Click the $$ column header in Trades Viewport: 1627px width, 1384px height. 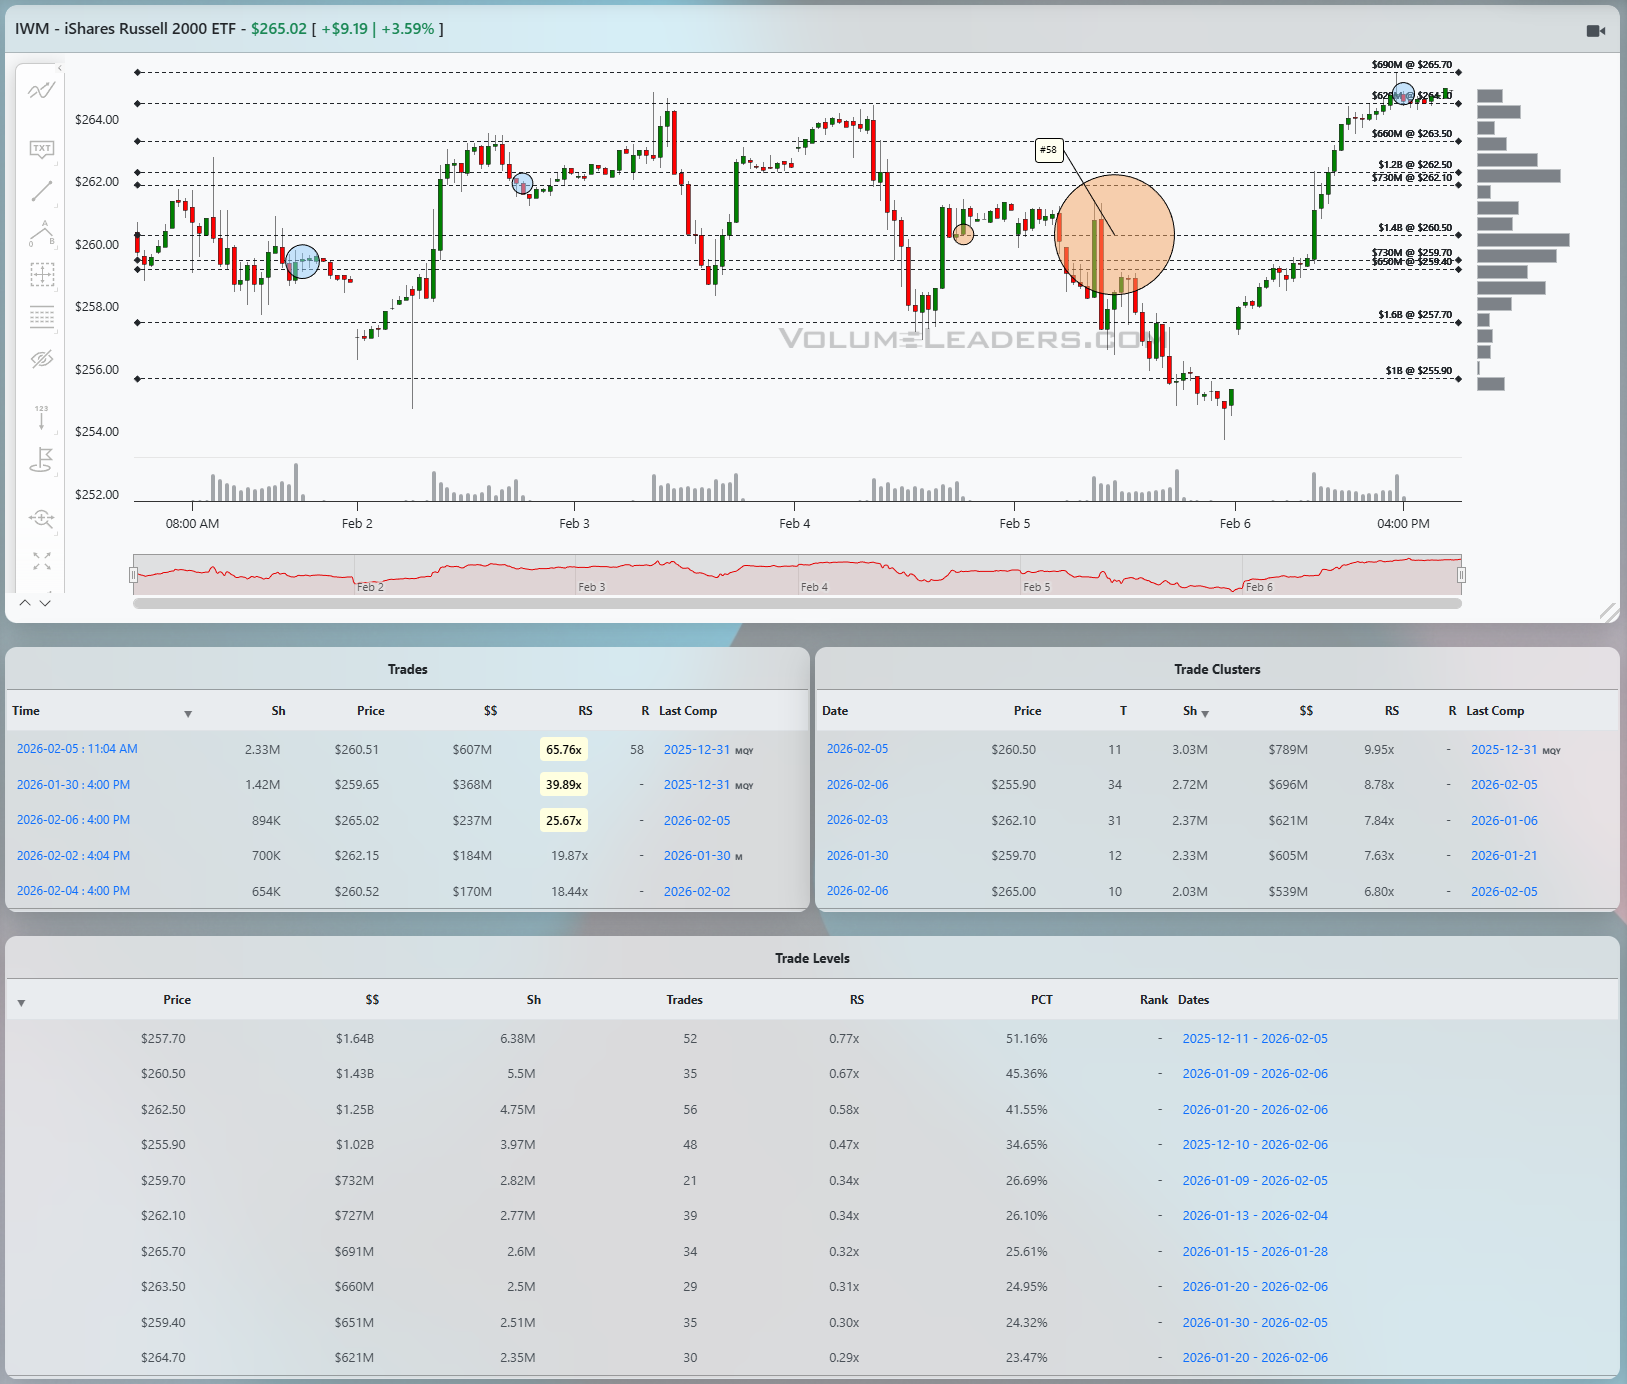(x=490, y=711)
